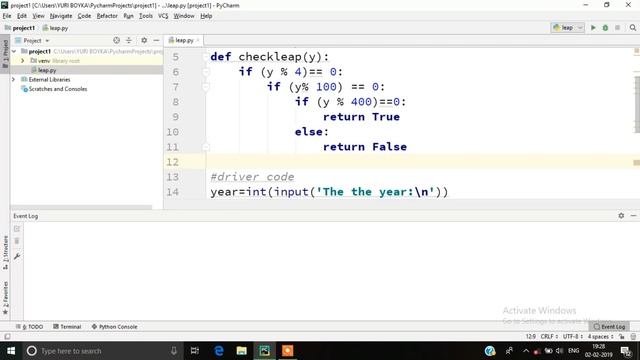
Task: Click the Windows search box
Action: pos(102,351)
